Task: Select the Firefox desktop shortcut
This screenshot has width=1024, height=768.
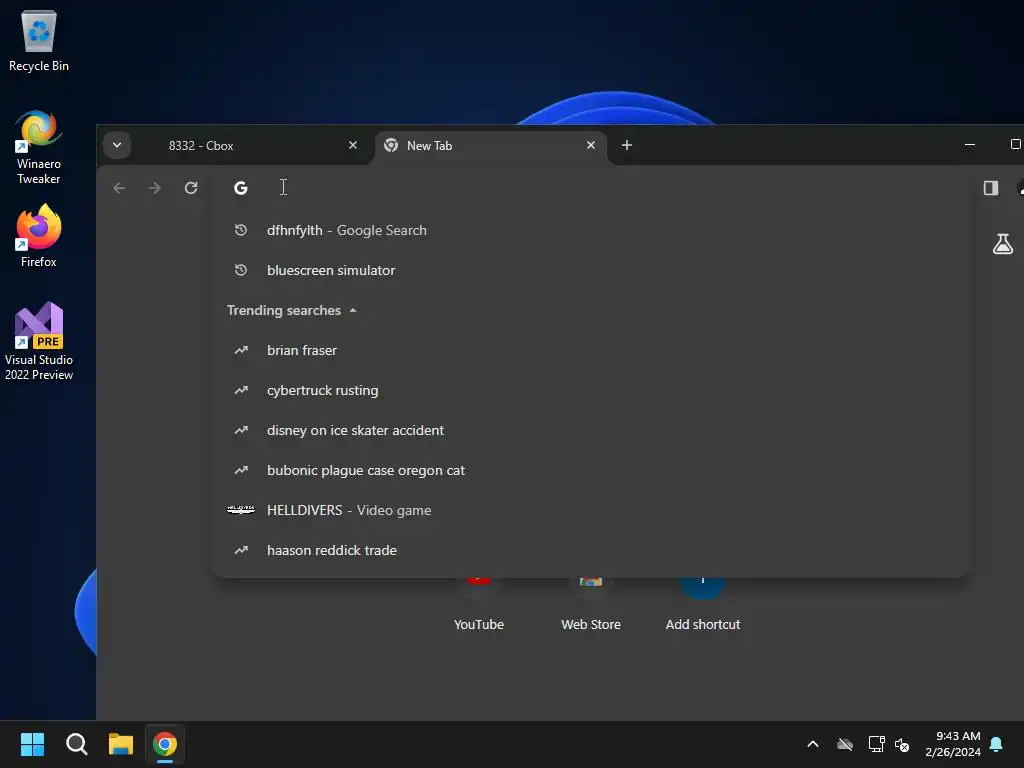Action: 39,236
